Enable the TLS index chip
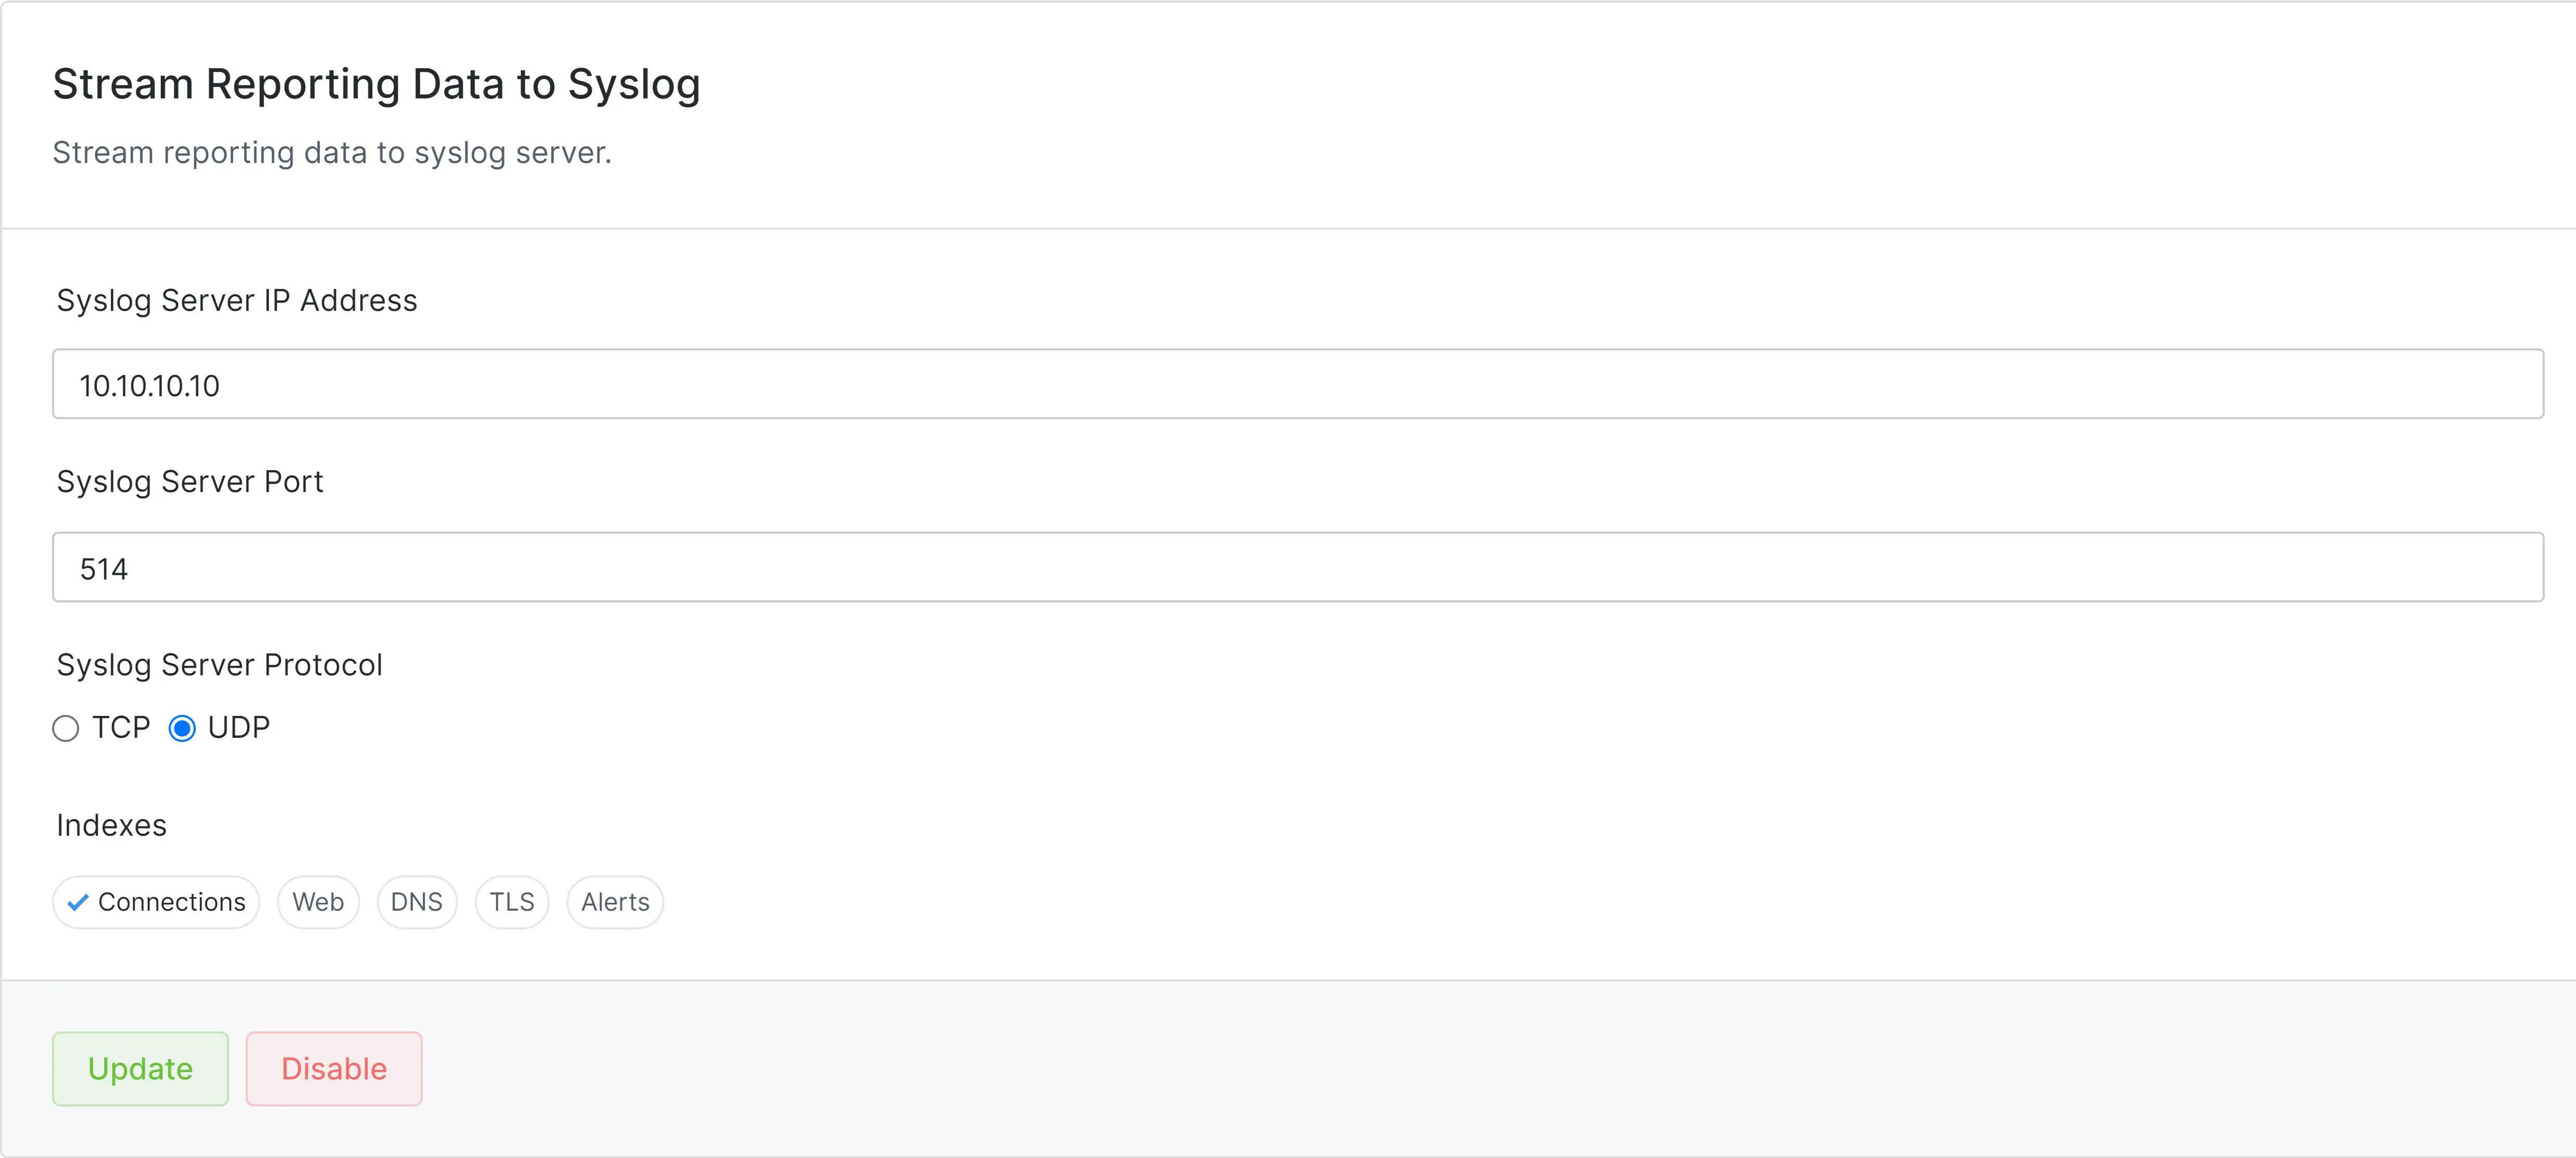Image resolution: width=2576 pixels, height=1158 pixels. click(511, 902)
